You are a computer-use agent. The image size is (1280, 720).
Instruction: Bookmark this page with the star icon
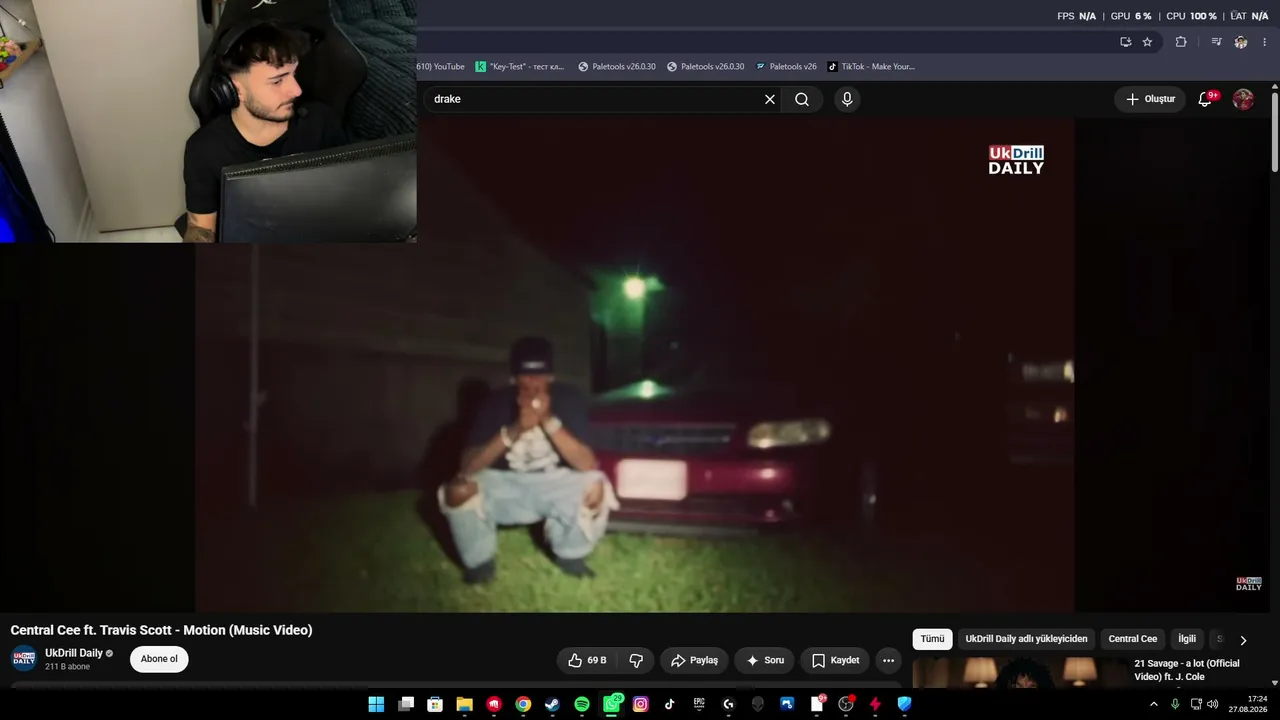[x=1147, y=42]
